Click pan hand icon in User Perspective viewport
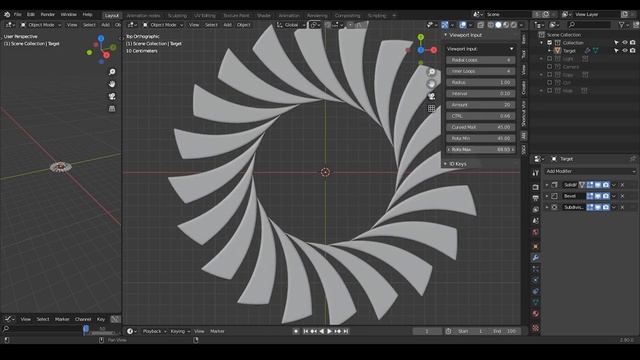Viewport: 640px width, 360px height. tap(112, 84)
